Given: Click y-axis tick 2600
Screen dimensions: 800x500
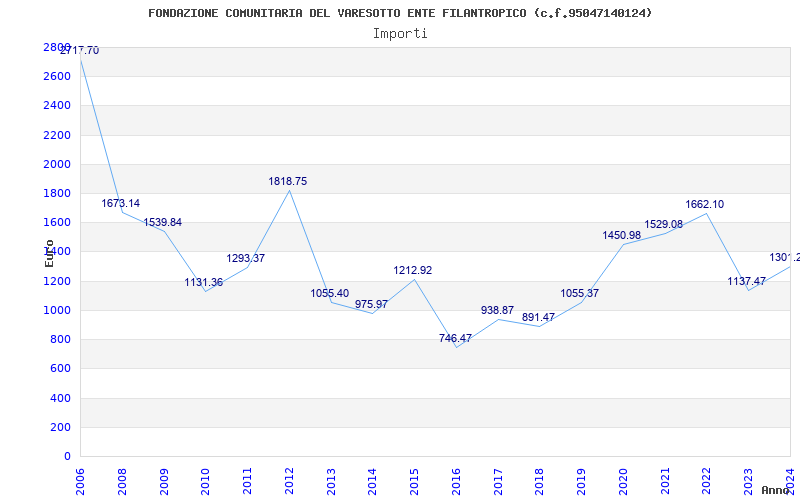Looking at the screenshot, I should pyautogui.click(x=57, y=77).
